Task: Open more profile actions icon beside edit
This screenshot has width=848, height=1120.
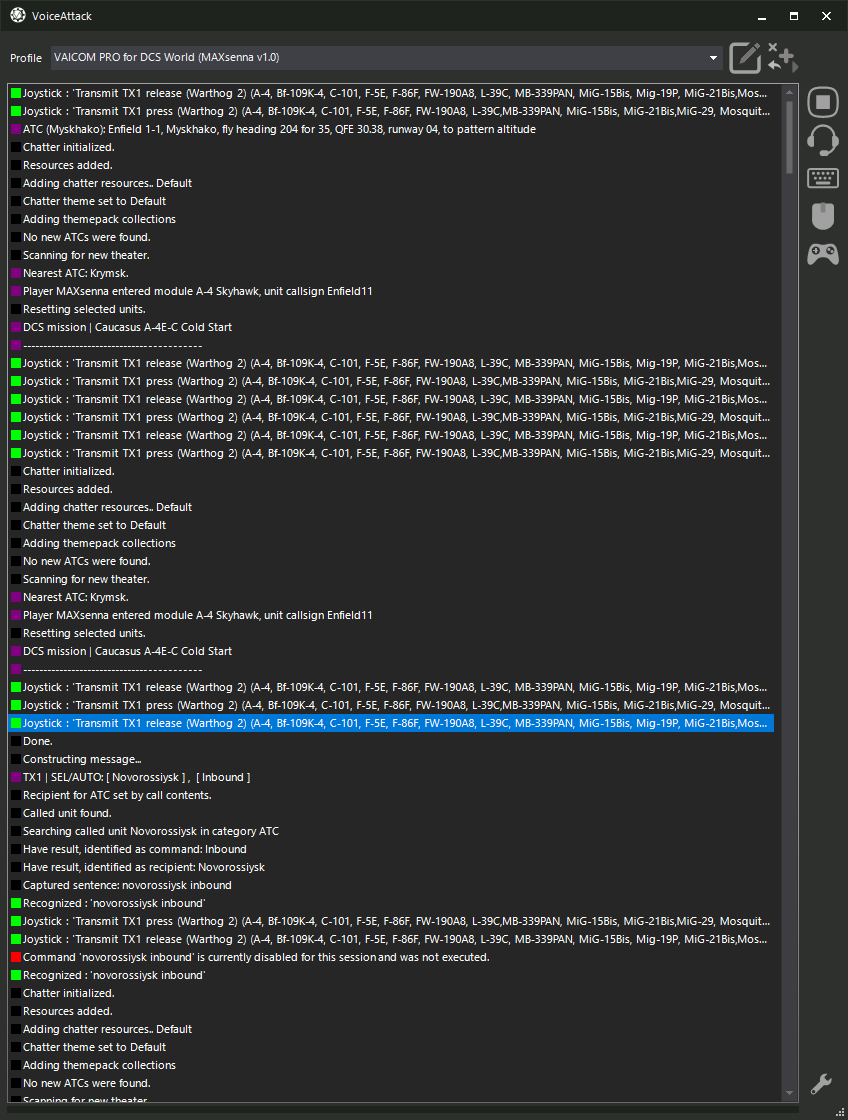Action: click(x=782, y=58)
